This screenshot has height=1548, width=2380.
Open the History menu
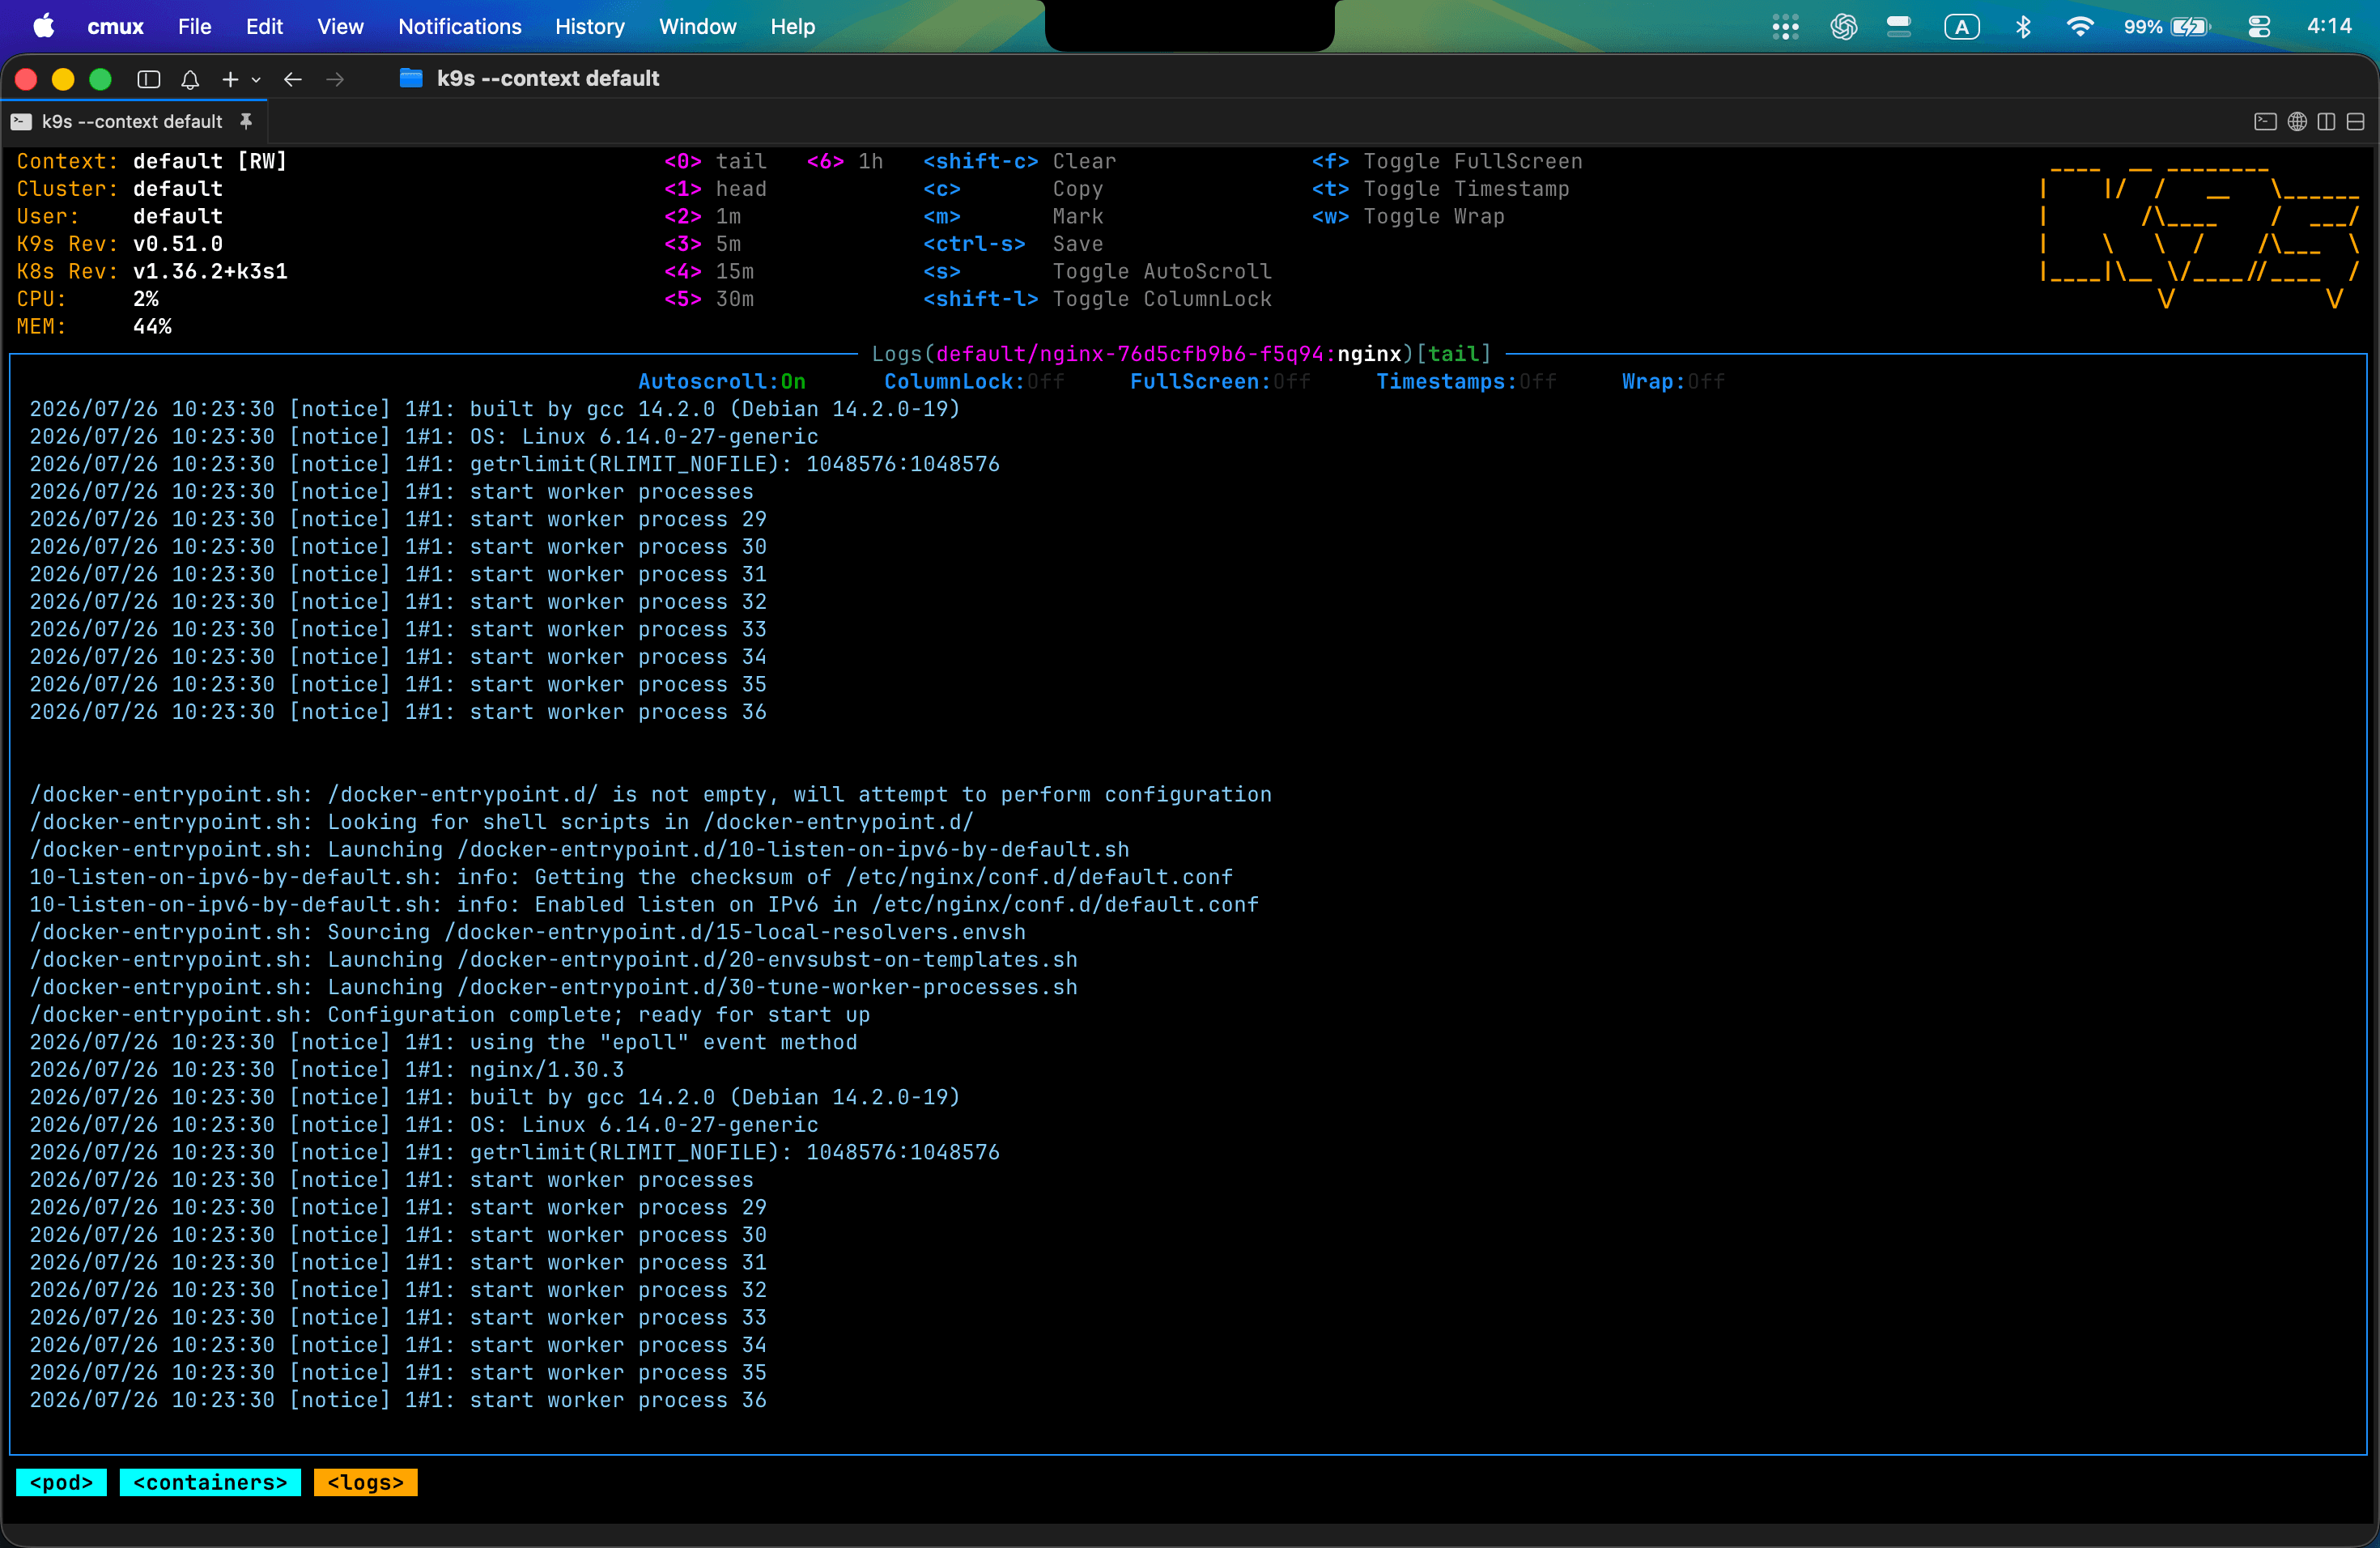tap(590, 26)
